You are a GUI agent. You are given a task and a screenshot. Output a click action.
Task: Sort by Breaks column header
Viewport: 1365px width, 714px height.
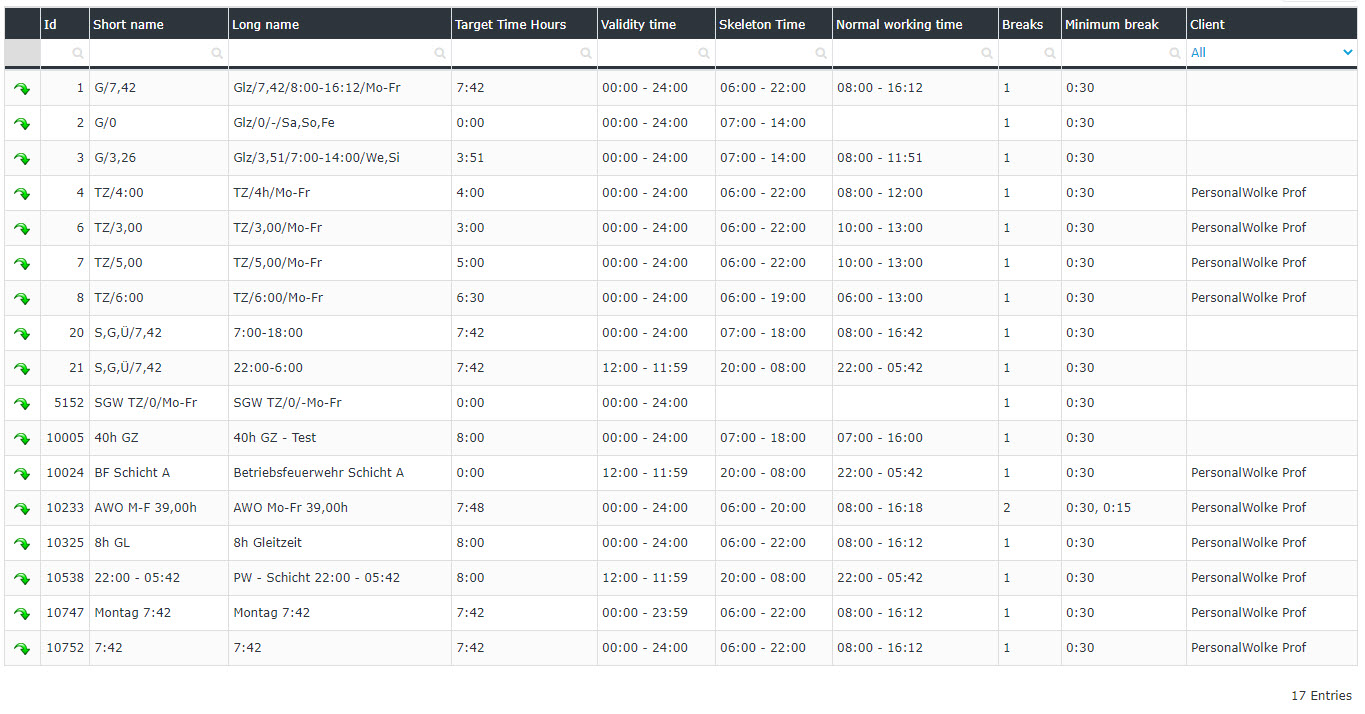click(1030, 24)
